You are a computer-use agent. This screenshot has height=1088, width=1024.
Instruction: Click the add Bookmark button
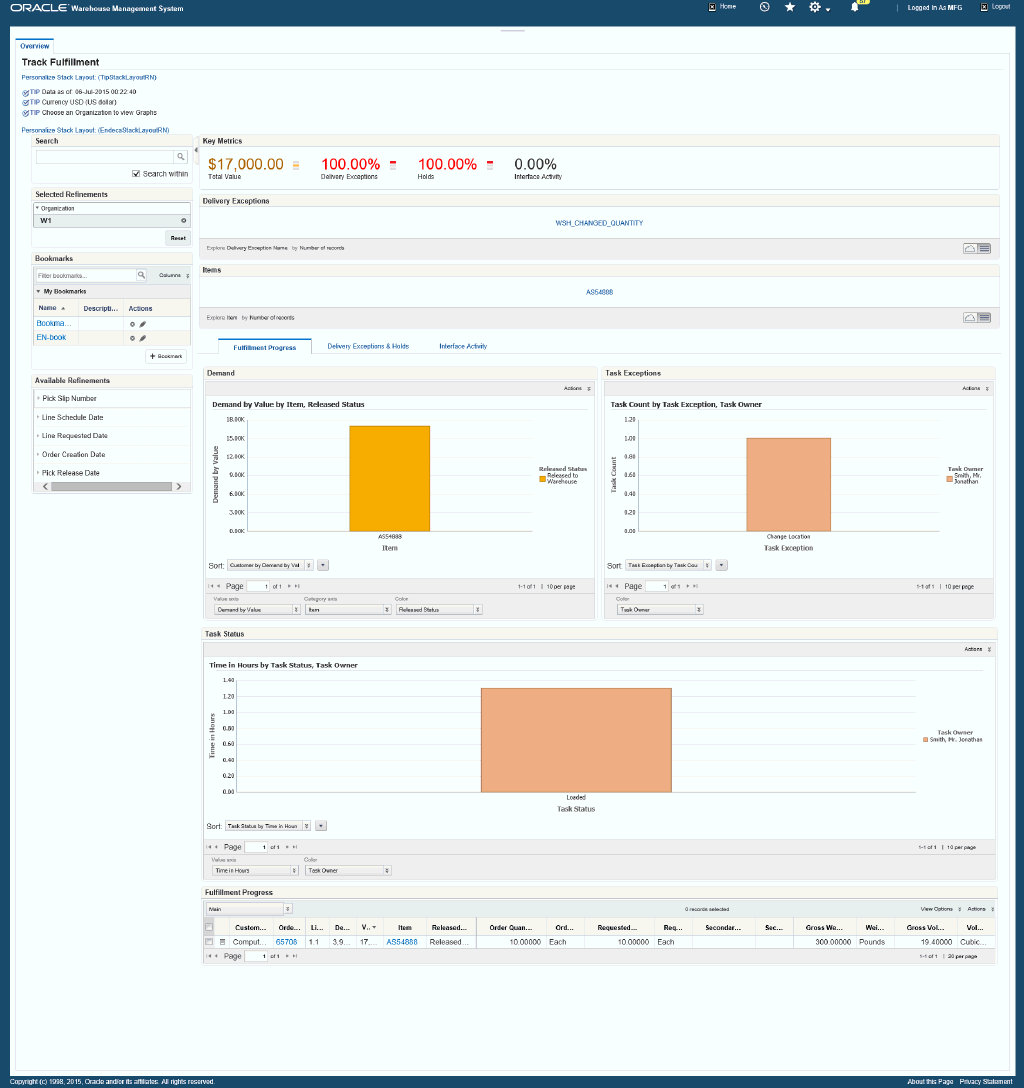click(166, 357)
